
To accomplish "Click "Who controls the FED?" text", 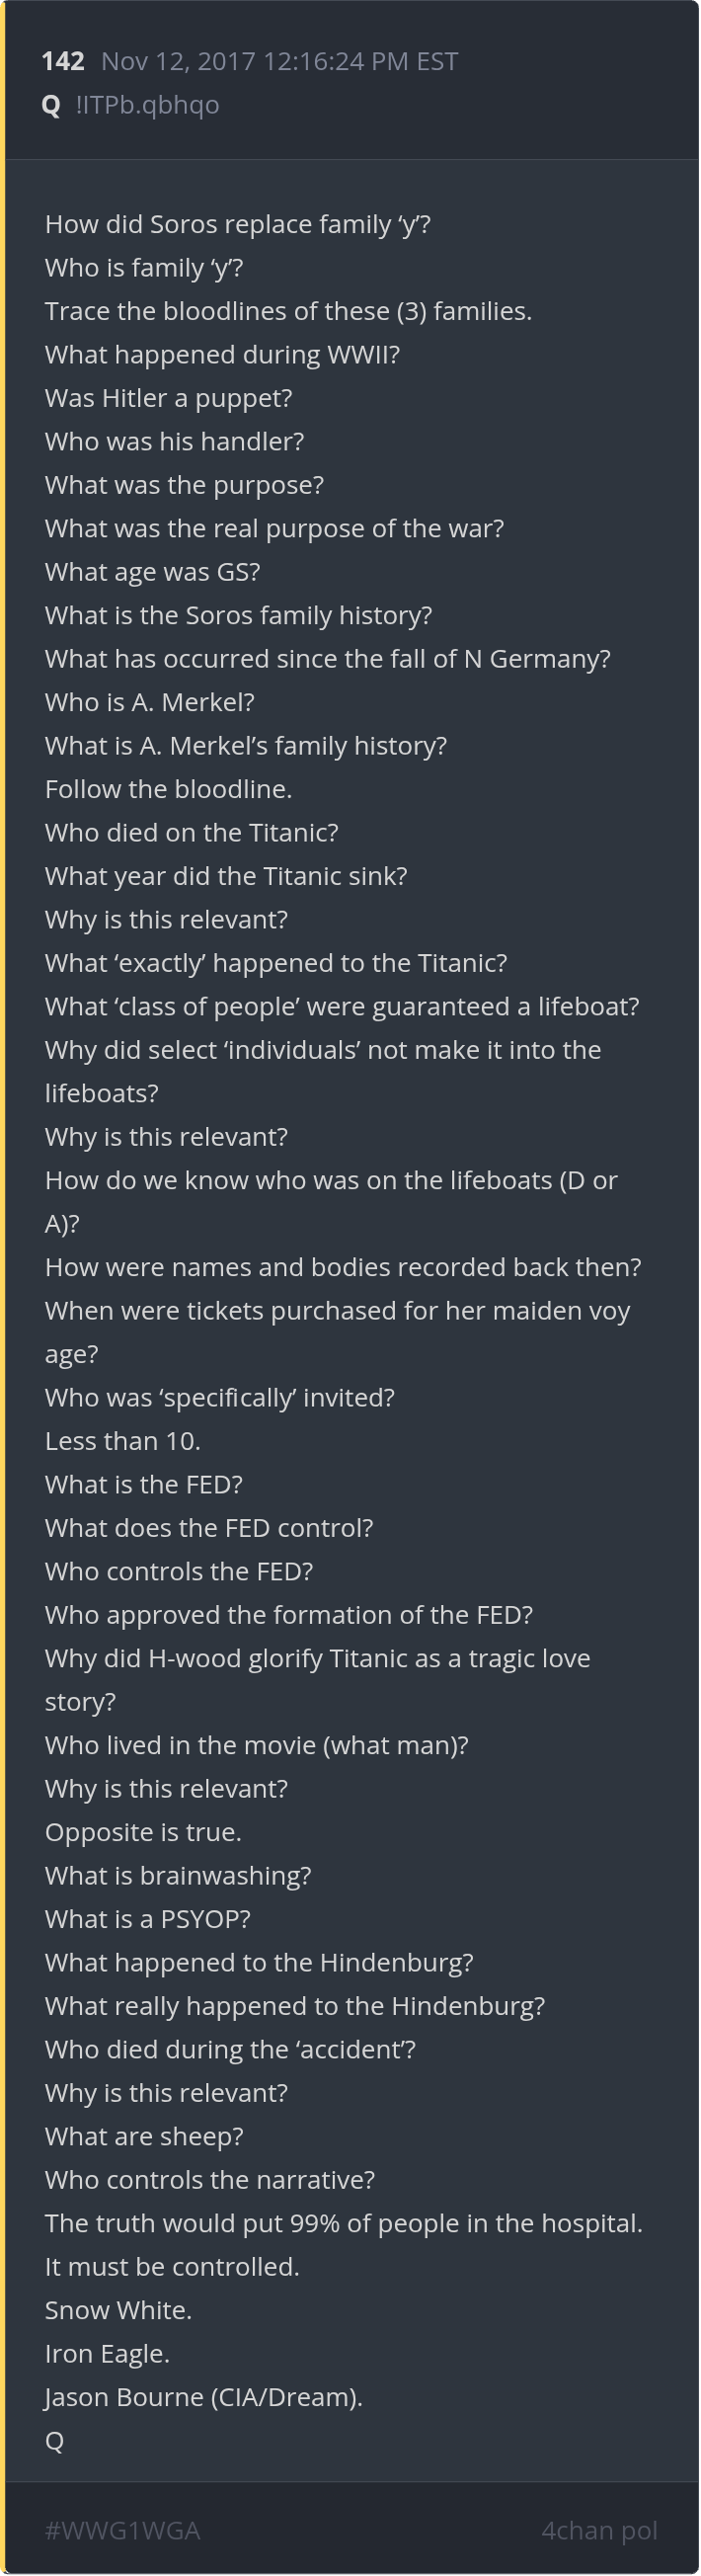I will 179,1571.
